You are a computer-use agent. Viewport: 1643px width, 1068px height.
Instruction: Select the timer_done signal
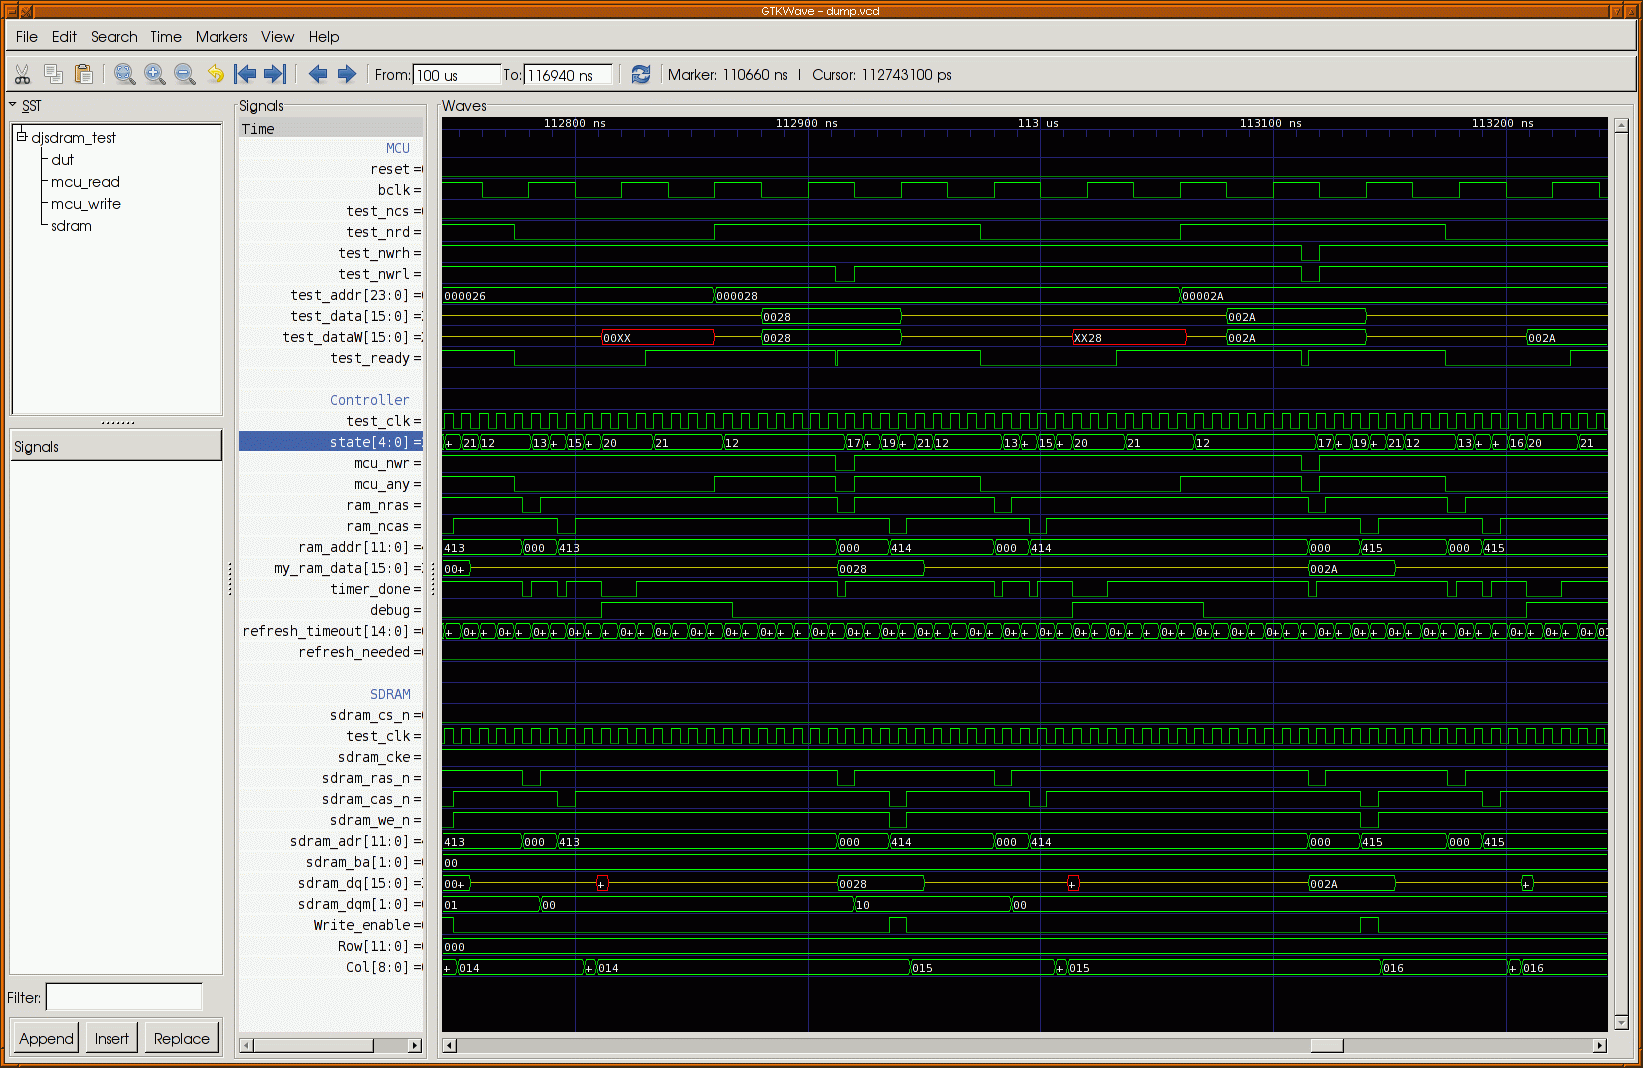(x=370, y=589)
